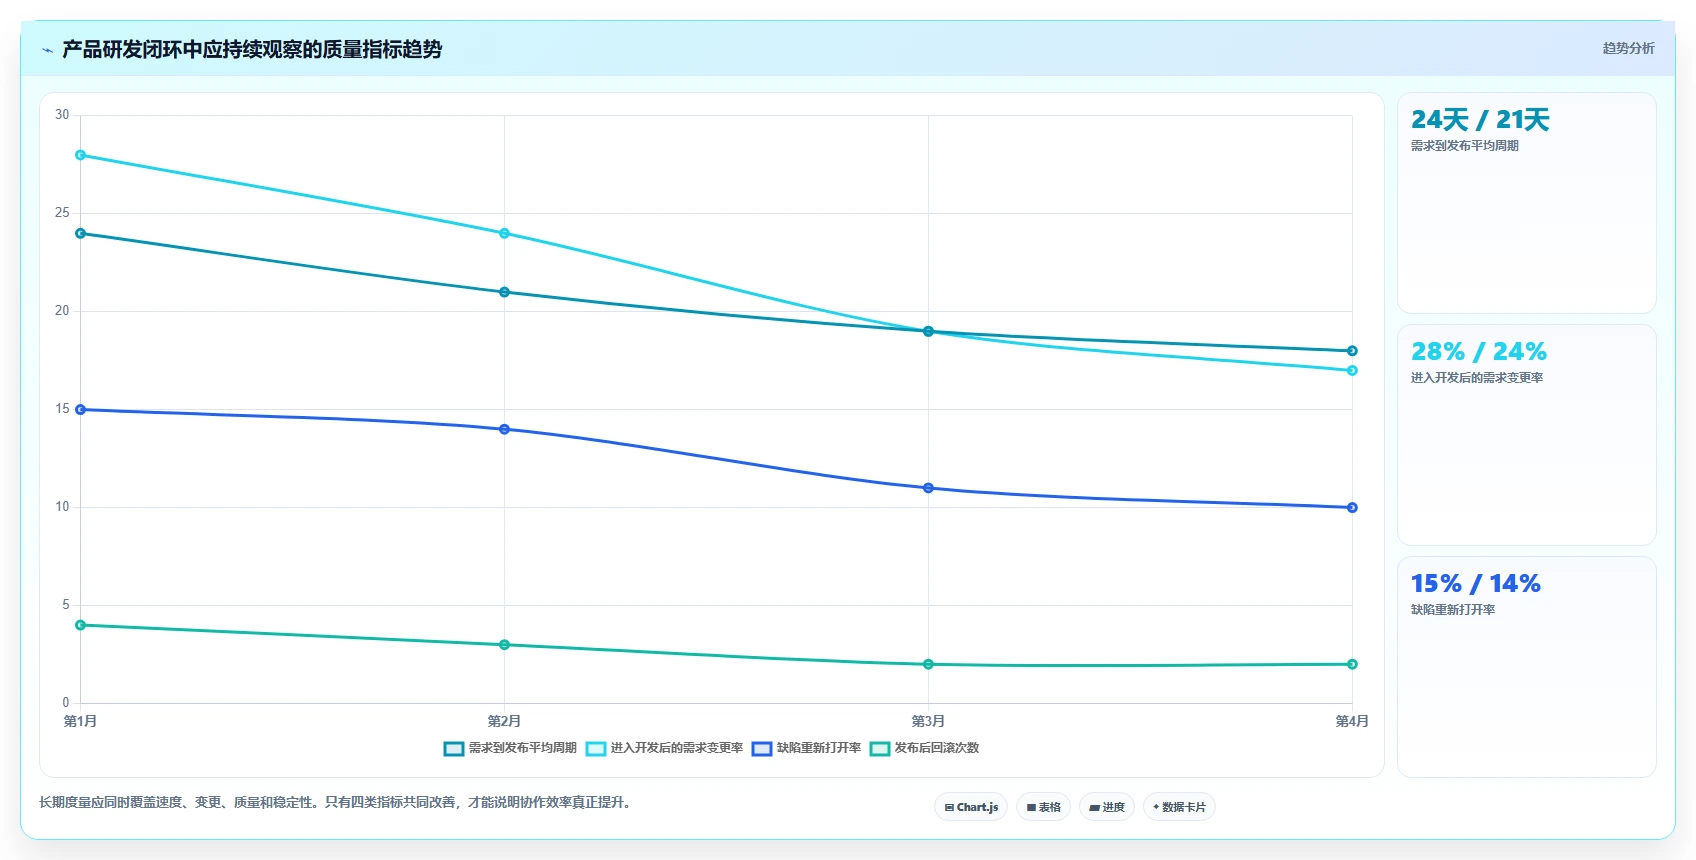The image size is (1696, 860).
Task: Click the 进度 tag button
Action: [x=1107, y=807]
